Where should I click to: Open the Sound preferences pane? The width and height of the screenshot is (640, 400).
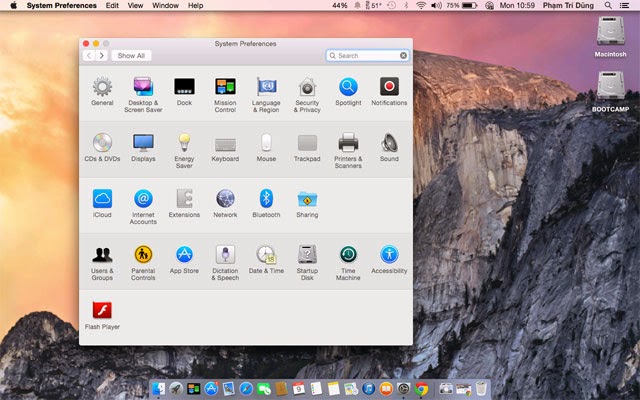[x=389, y=147]
